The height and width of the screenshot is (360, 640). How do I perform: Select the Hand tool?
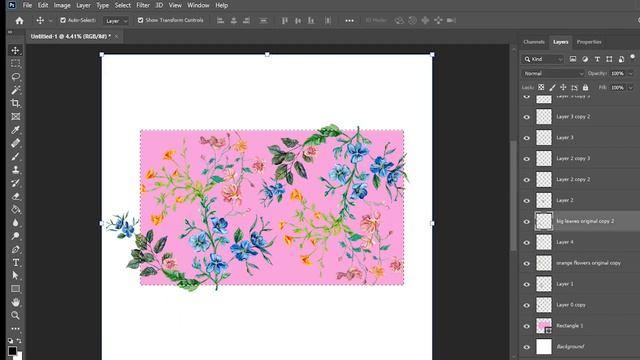tap(16, 302)
